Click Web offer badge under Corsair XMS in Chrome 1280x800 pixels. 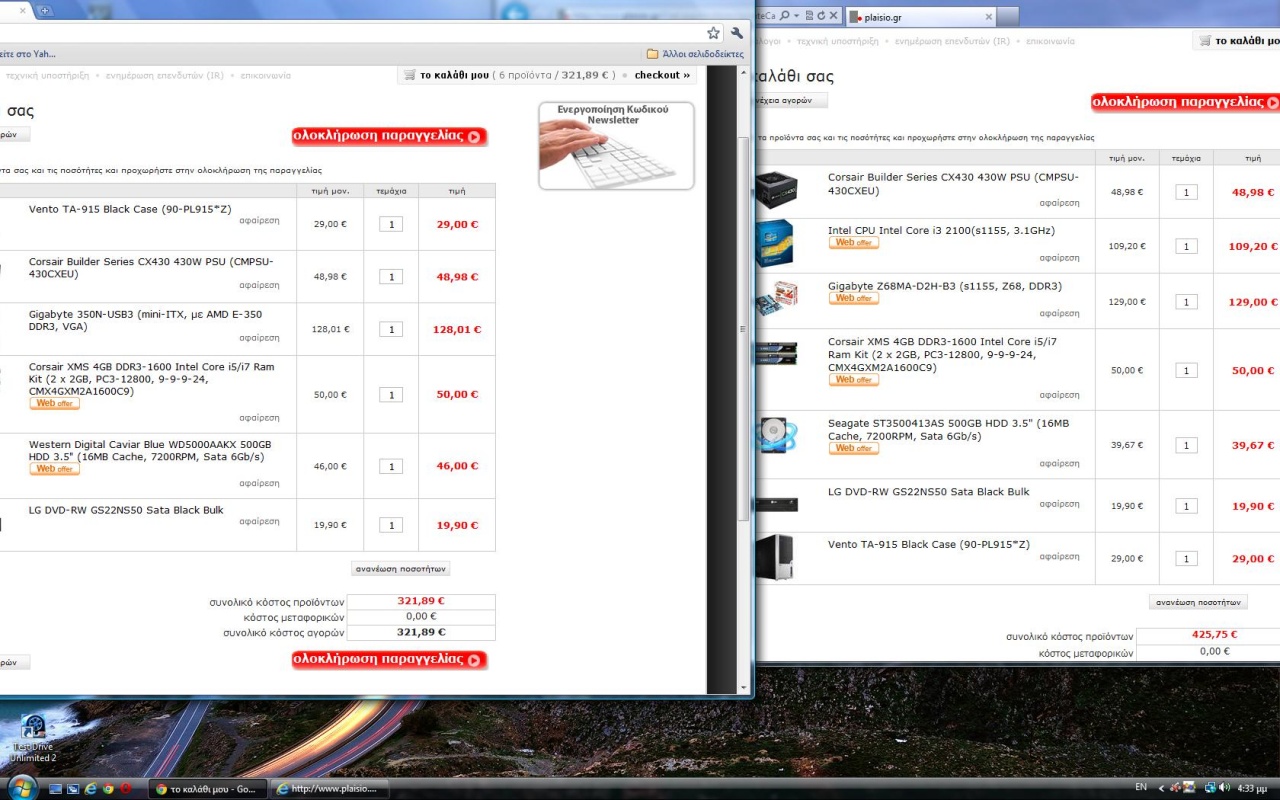point(55,404)
